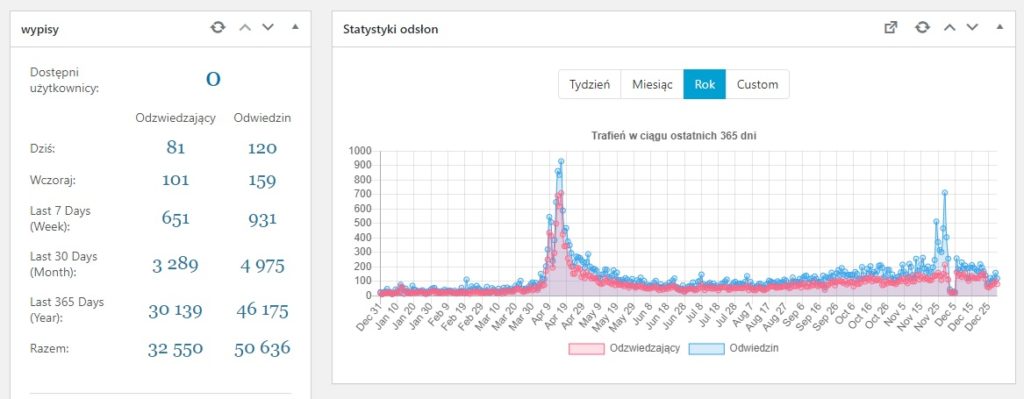Open Last 365 Days visitors 30 139
This screenshot has width=1024, height=399.
[176, 310]
